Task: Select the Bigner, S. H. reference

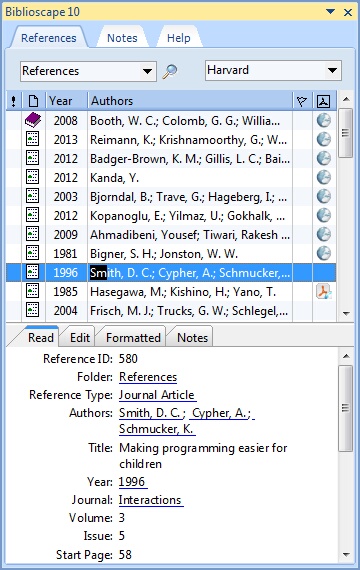Action: [x=171, y=253]
